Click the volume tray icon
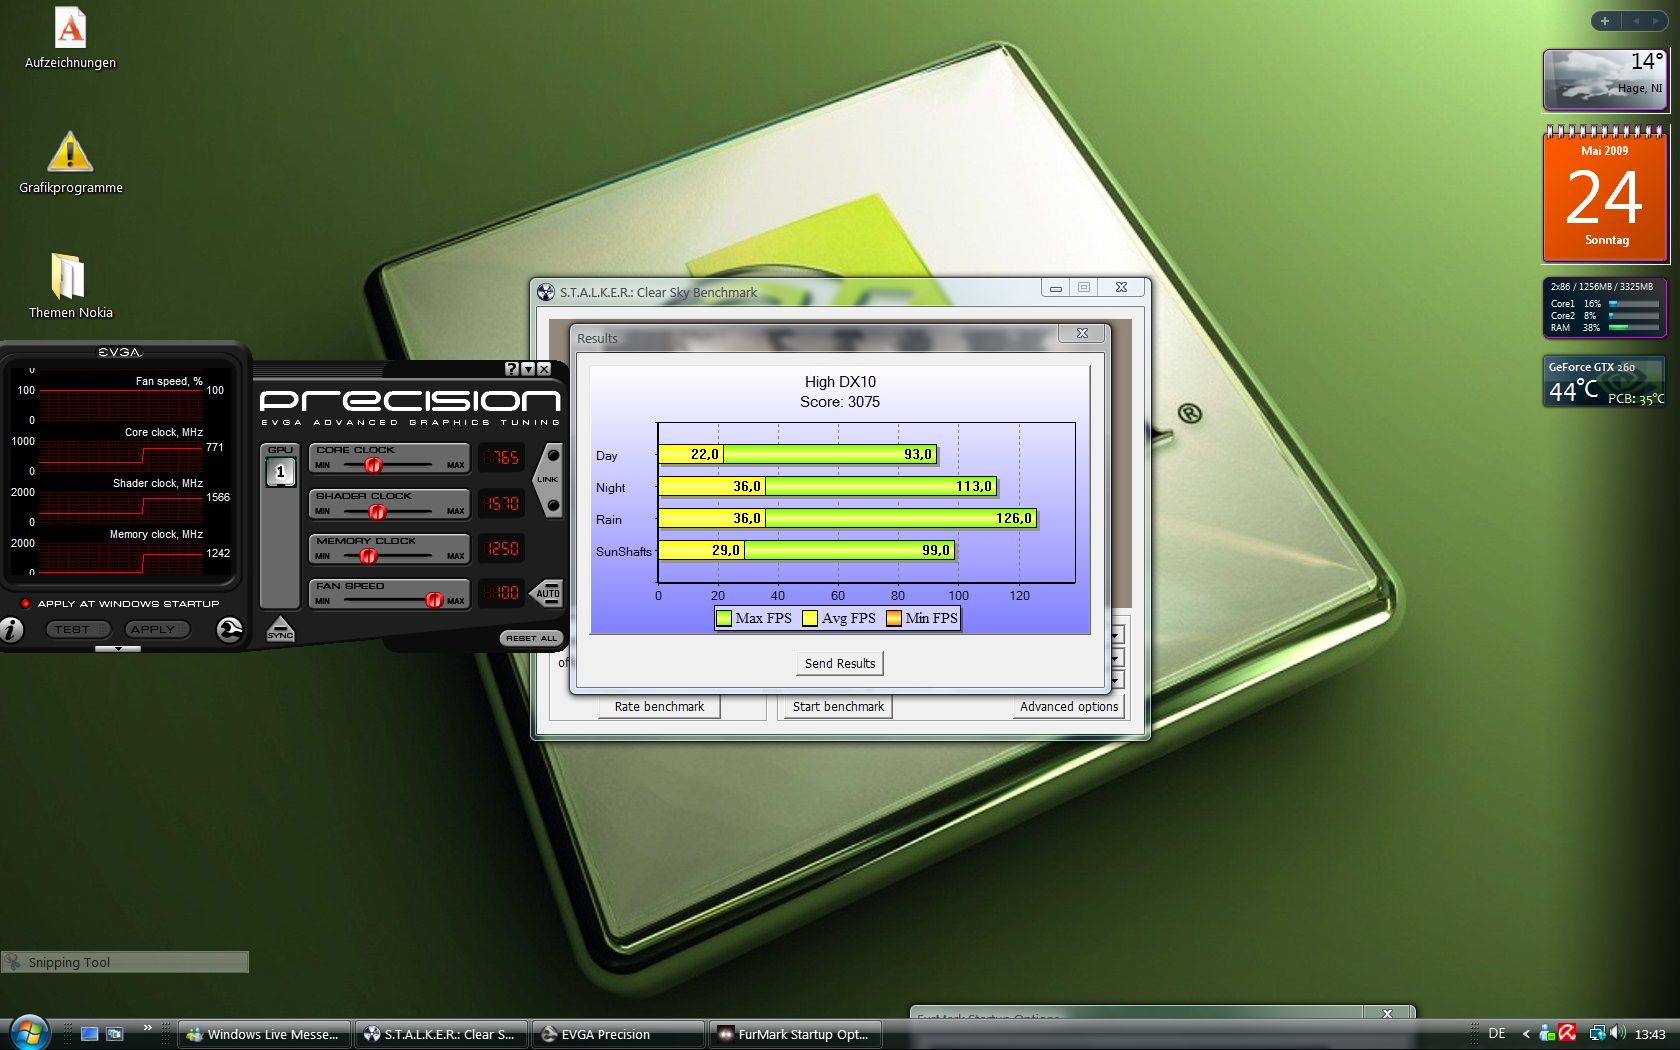 pyautogui.click(x=1617, y=1034)
